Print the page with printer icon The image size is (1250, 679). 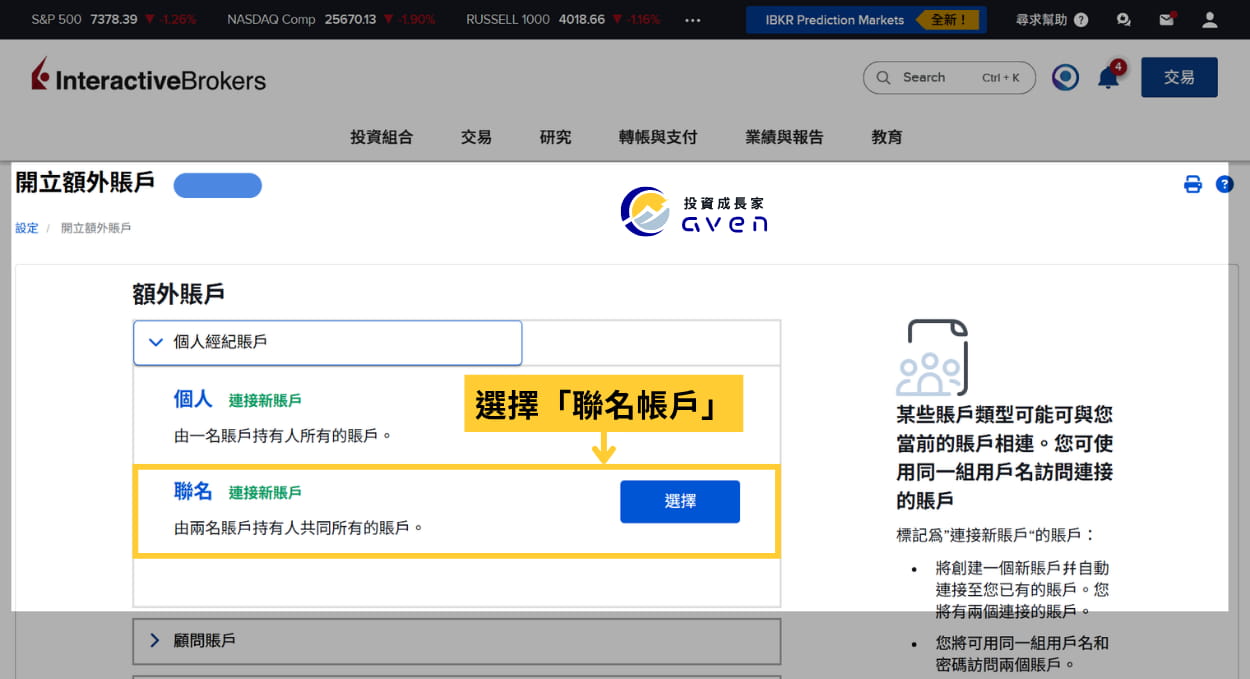pos(1193,184)
